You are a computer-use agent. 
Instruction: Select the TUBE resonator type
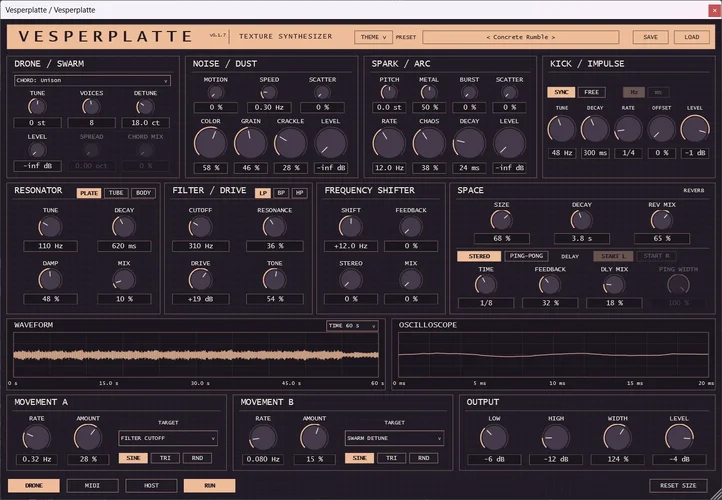click(116, 193)
